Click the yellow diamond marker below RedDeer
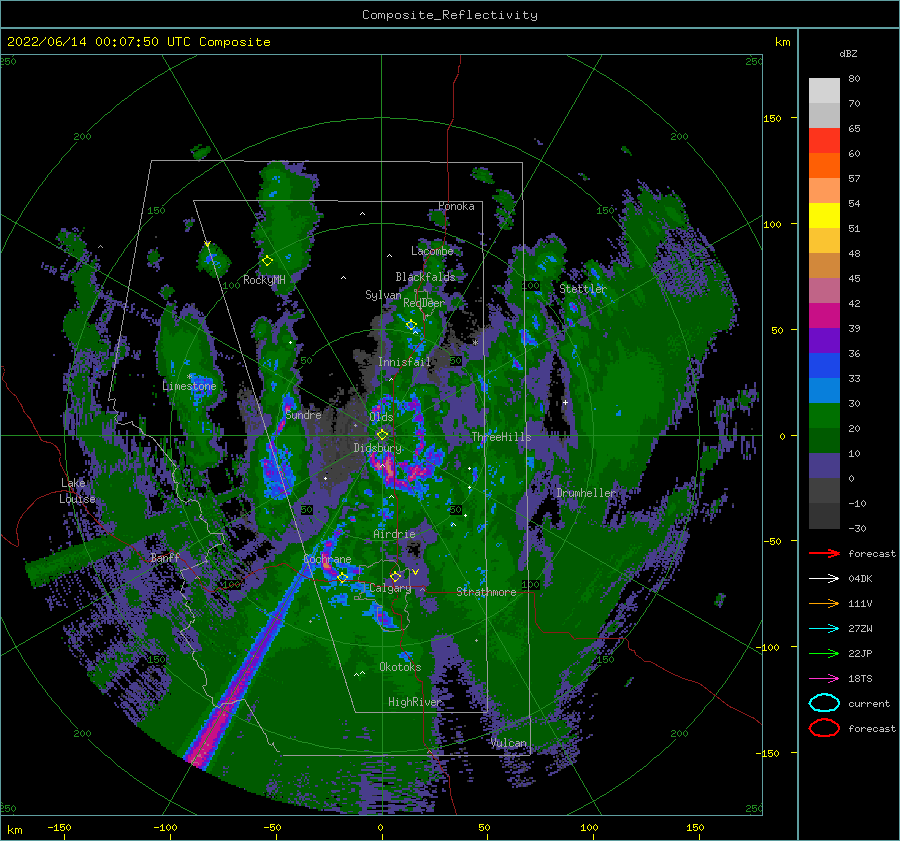This screenshot has width=900, height=841. [x=411, y=325]
